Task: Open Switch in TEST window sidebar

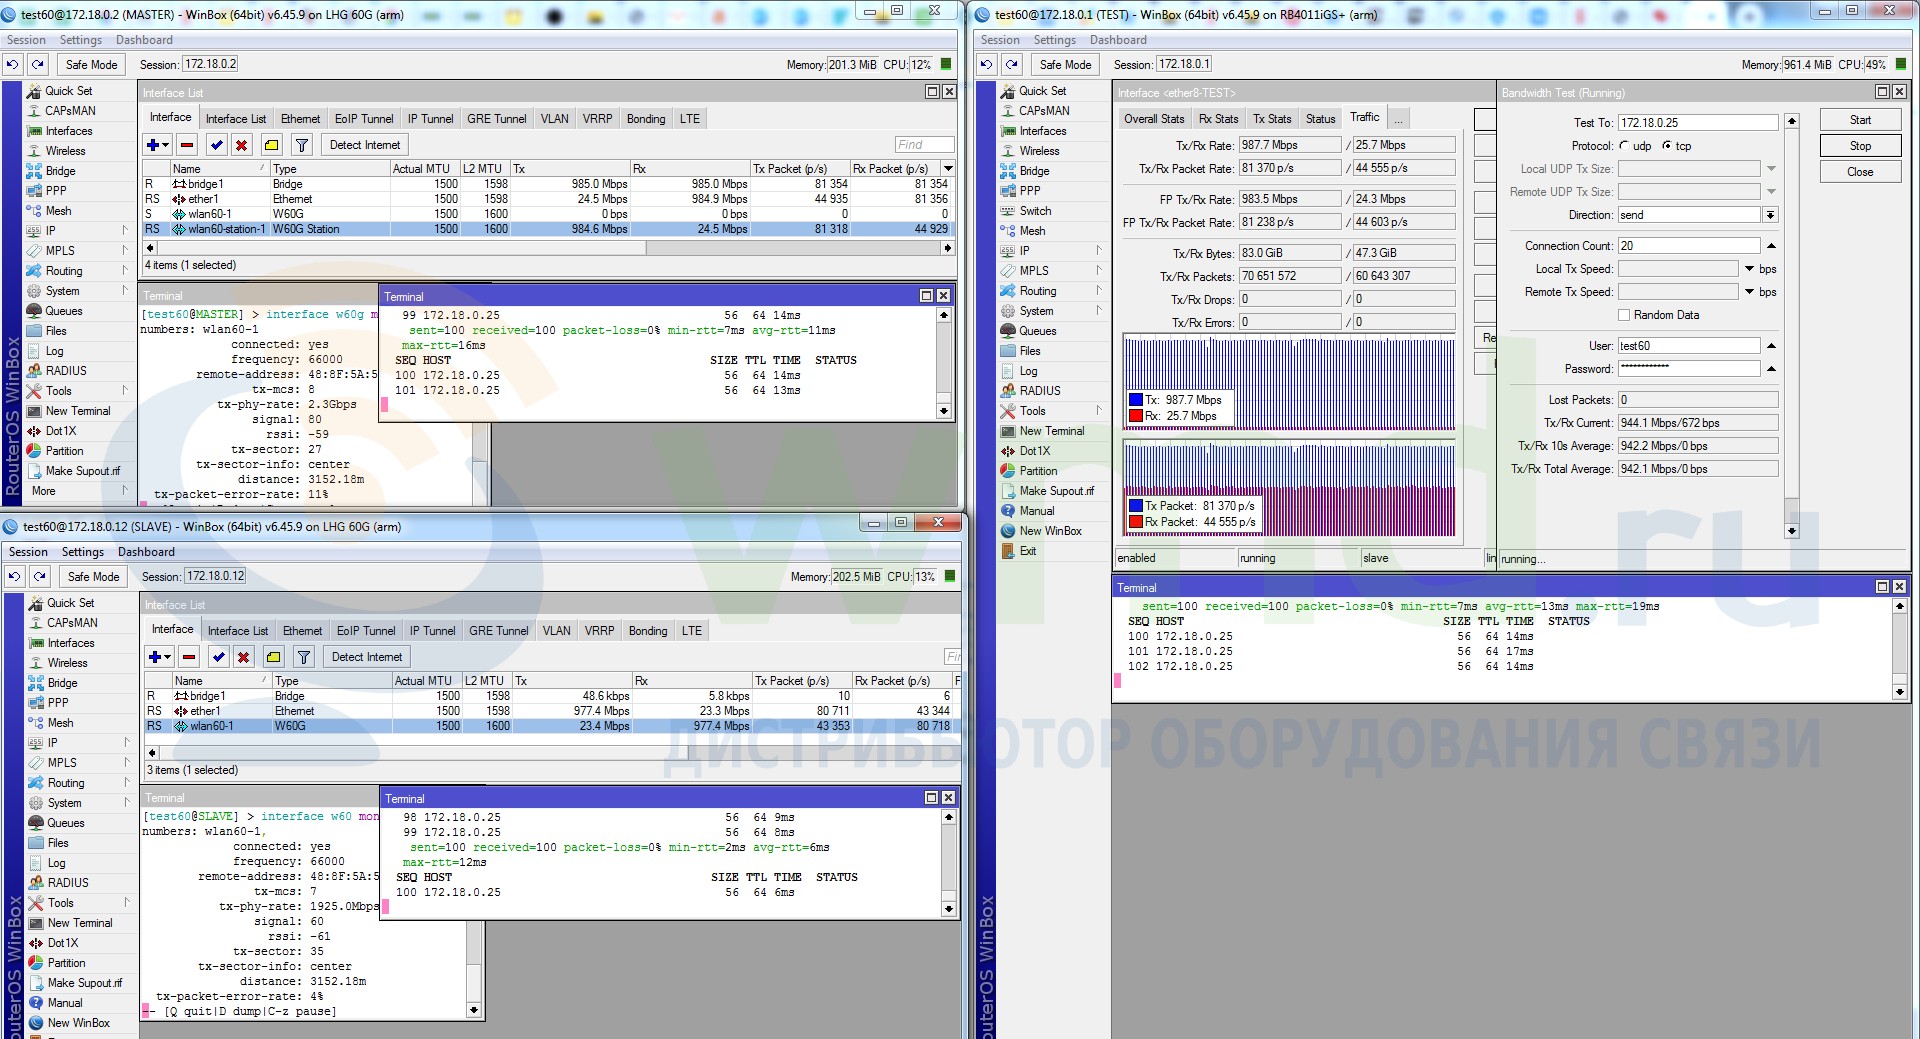Action: tap(1035, 210)
